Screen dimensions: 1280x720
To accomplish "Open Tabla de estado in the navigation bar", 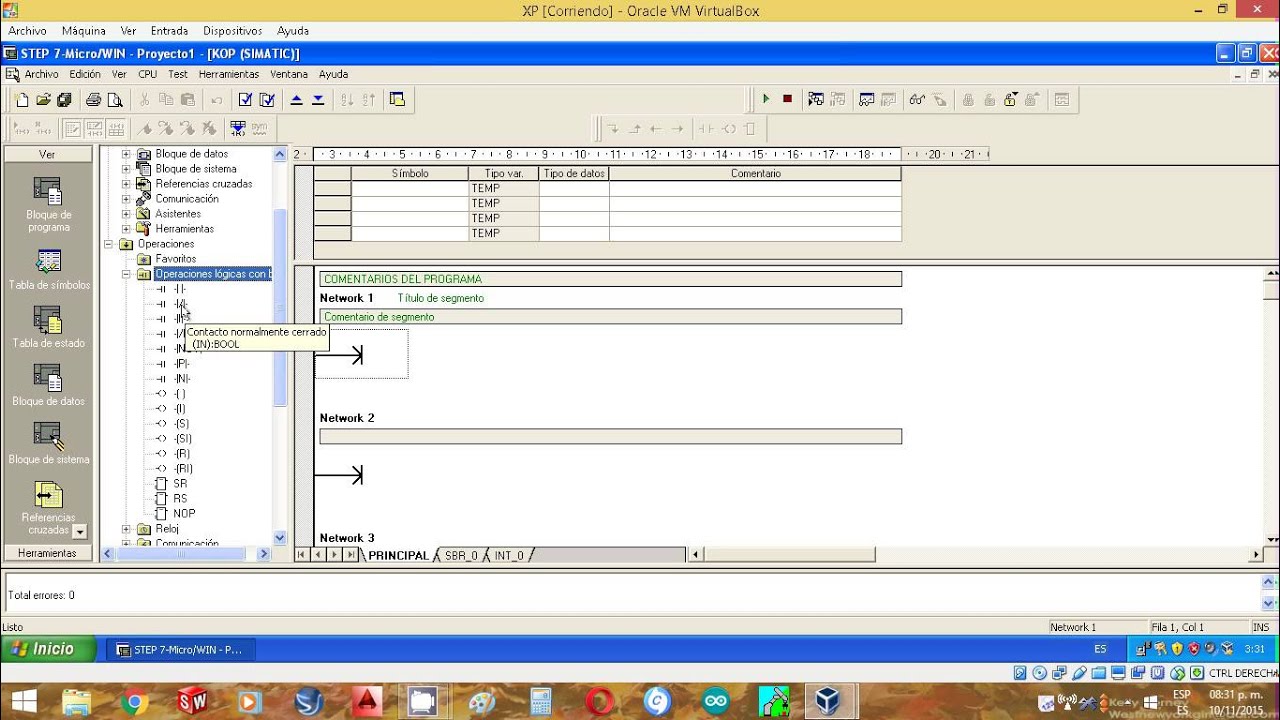I will tap(48, 327).
